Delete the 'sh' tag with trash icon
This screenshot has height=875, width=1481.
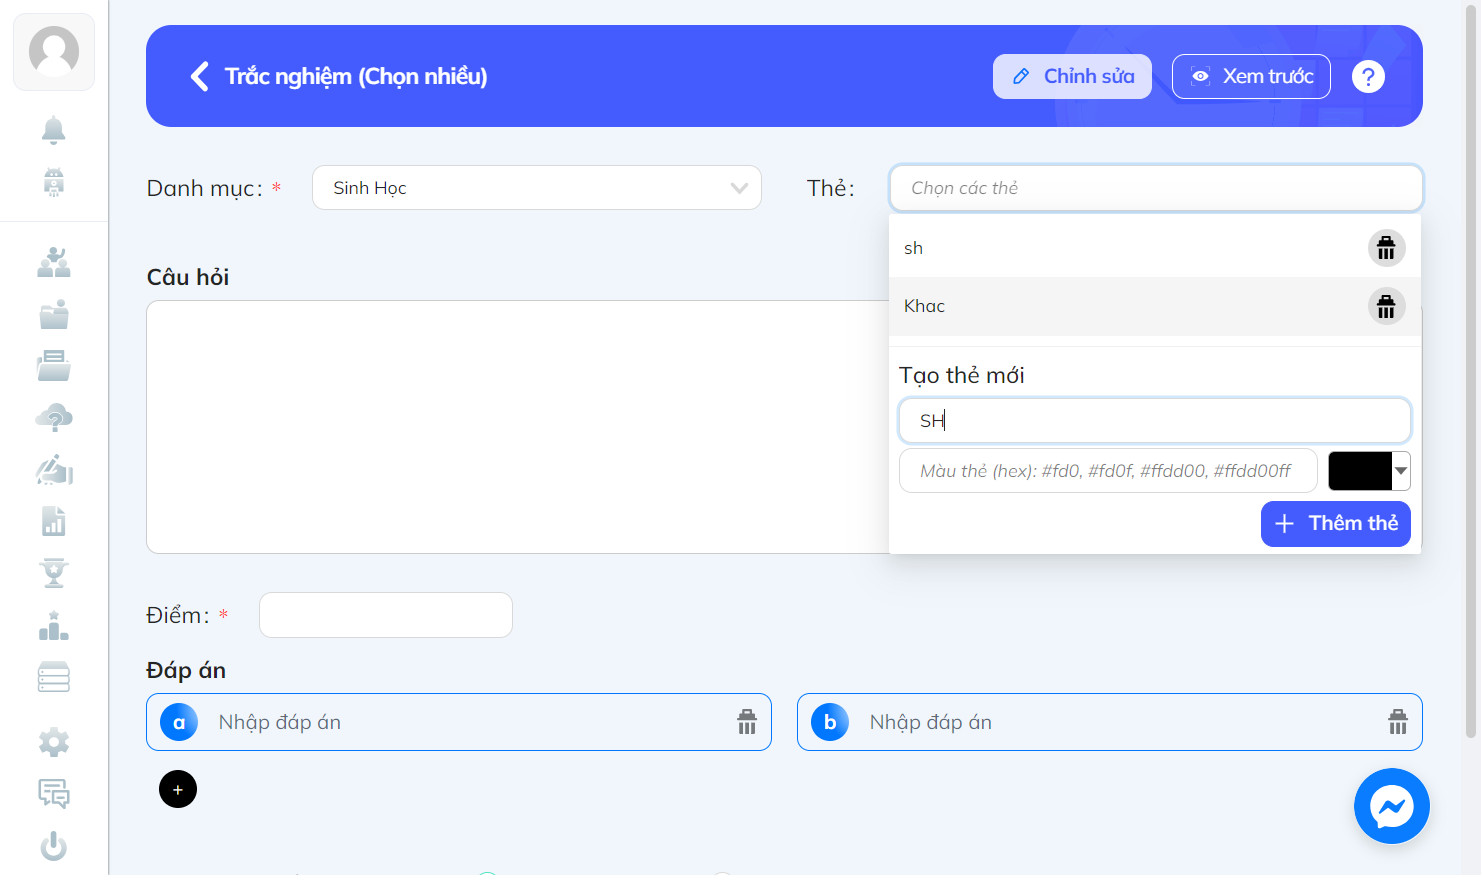[x=1386, y=248]
